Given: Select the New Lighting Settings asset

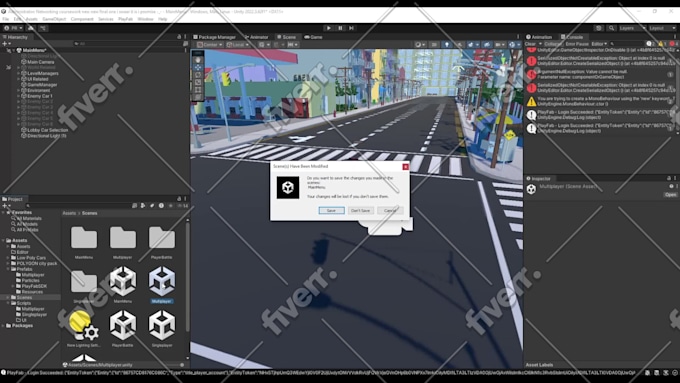Looking at the screenshot, I should point(84,325).
